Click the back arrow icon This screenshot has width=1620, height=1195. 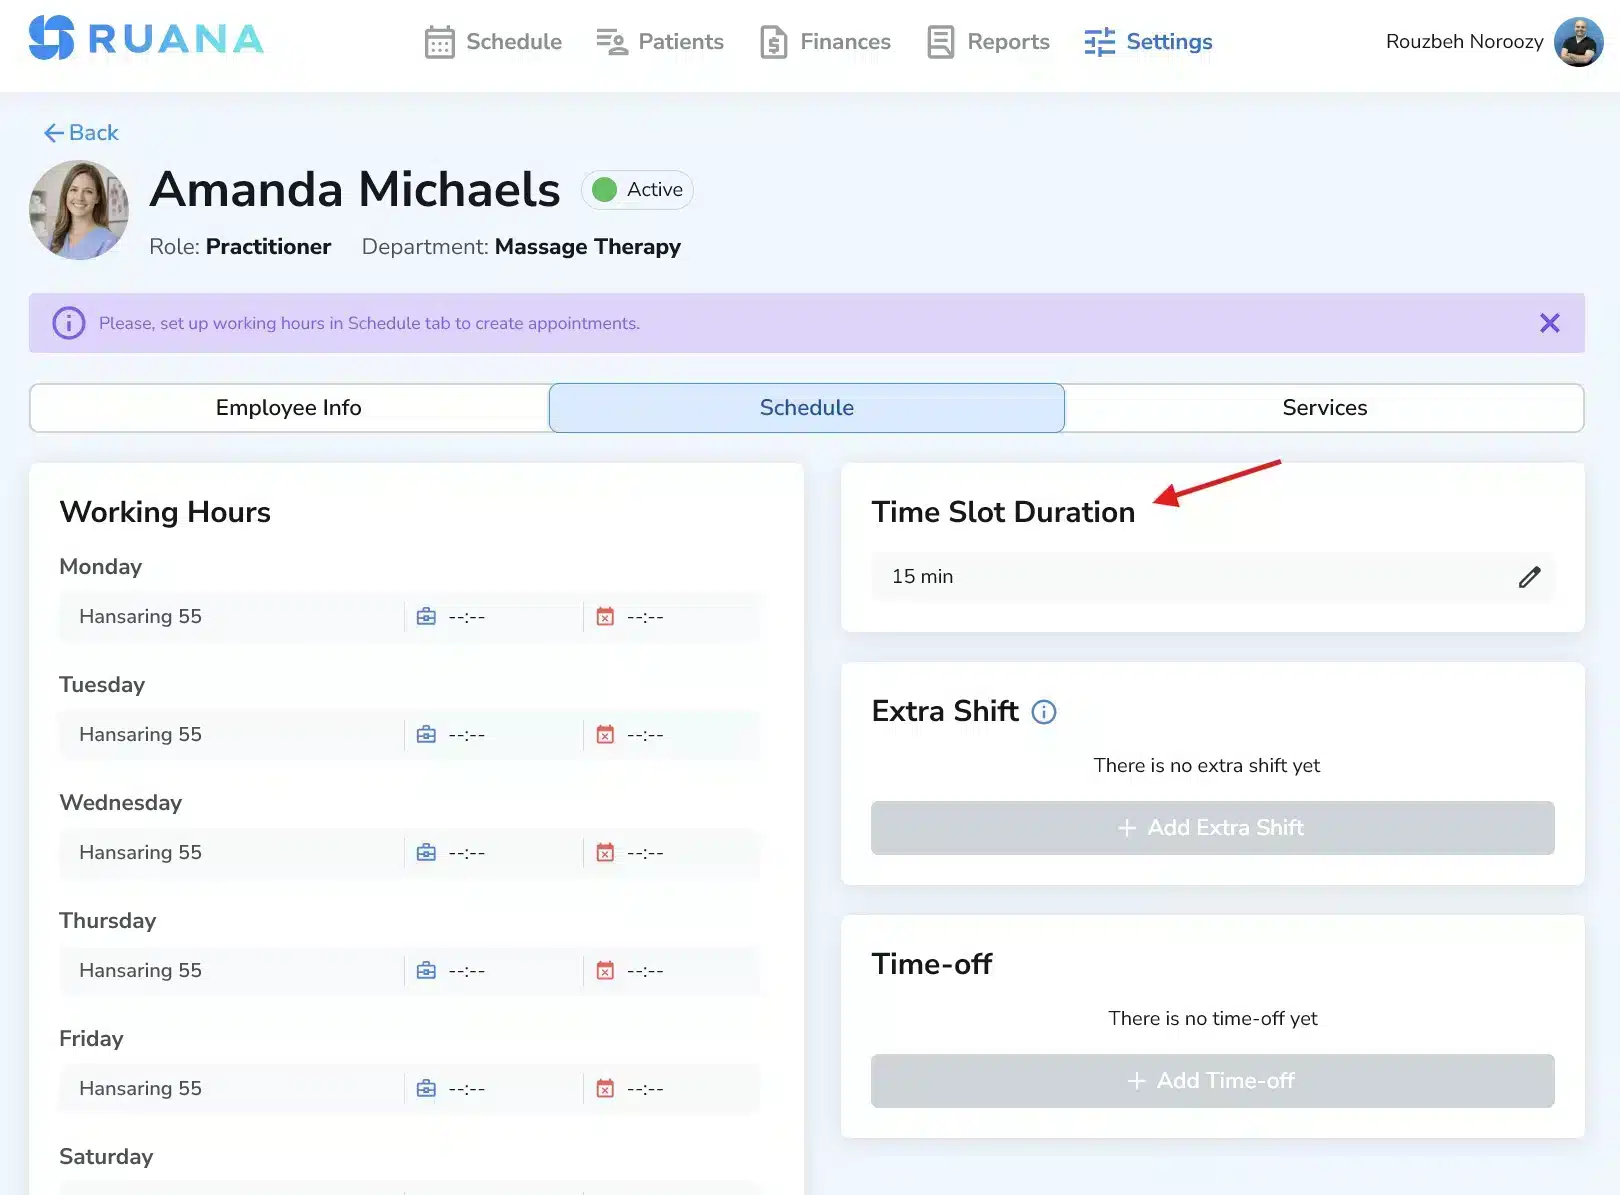click(x=52, y=132)
